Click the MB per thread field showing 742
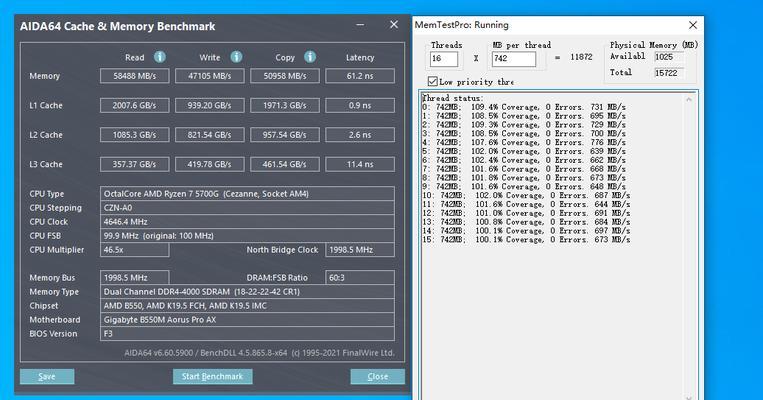This screenshot has height=400, width=763. 514,59
